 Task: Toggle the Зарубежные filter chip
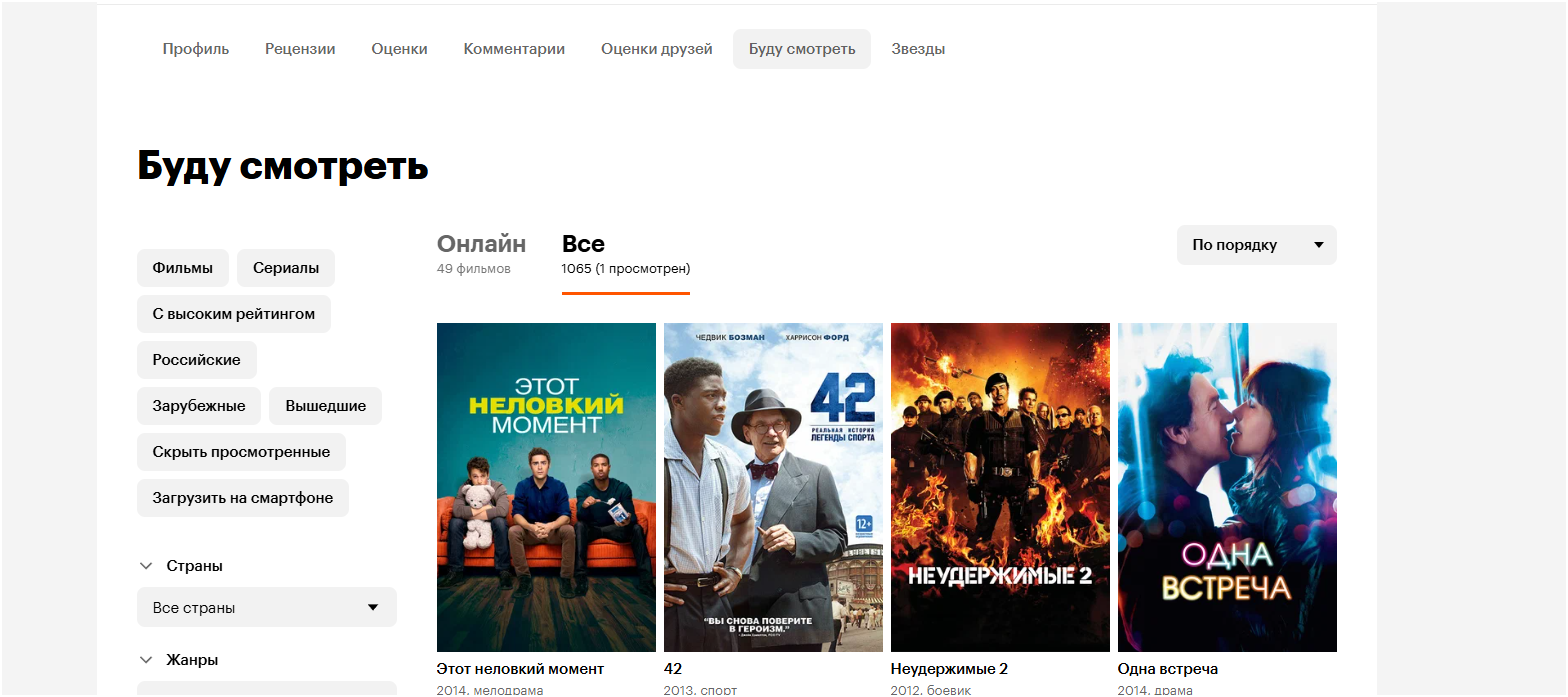(199, 406)
